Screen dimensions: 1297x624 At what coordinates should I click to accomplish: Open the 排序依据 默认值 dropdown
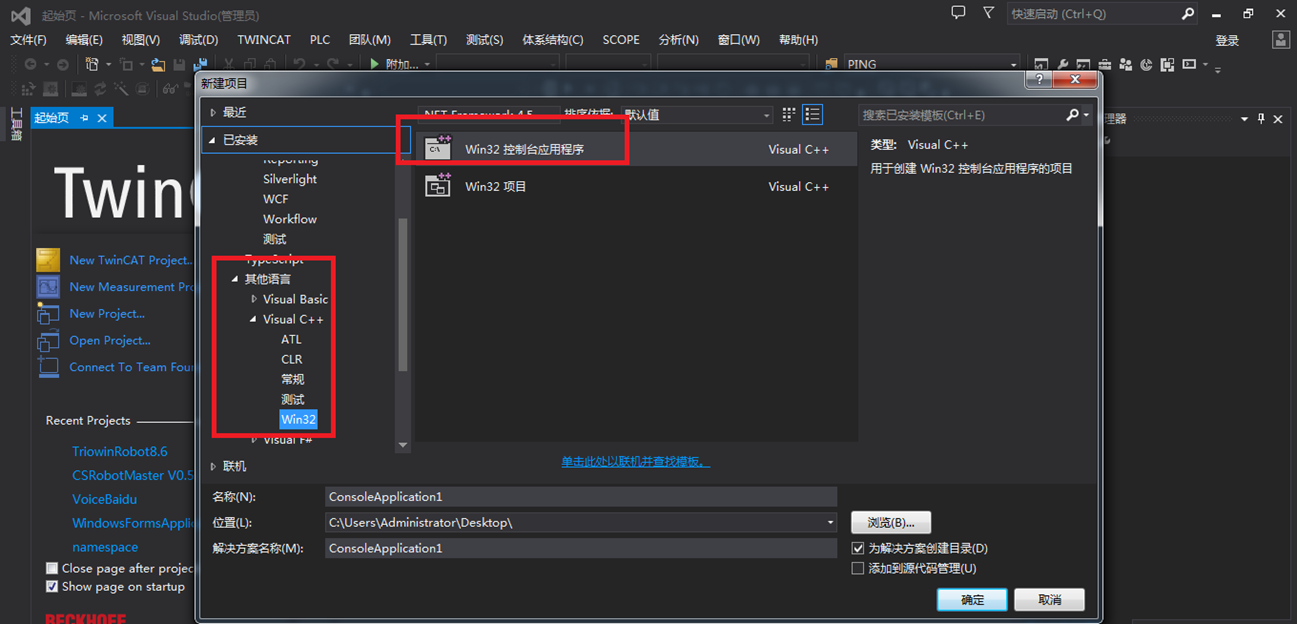[698, 115]
